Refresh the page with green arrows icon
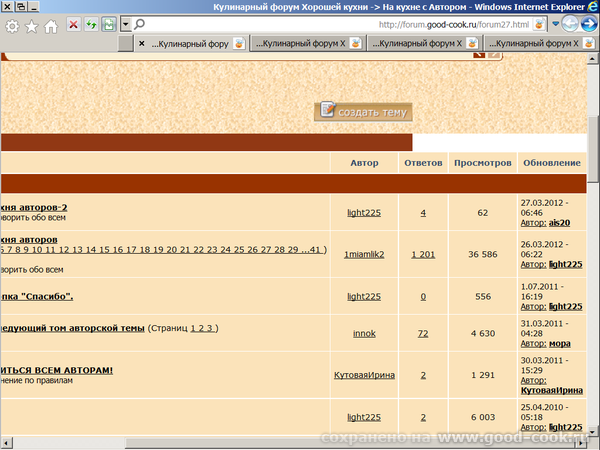The image size is (600, 450). coord(92,23)
